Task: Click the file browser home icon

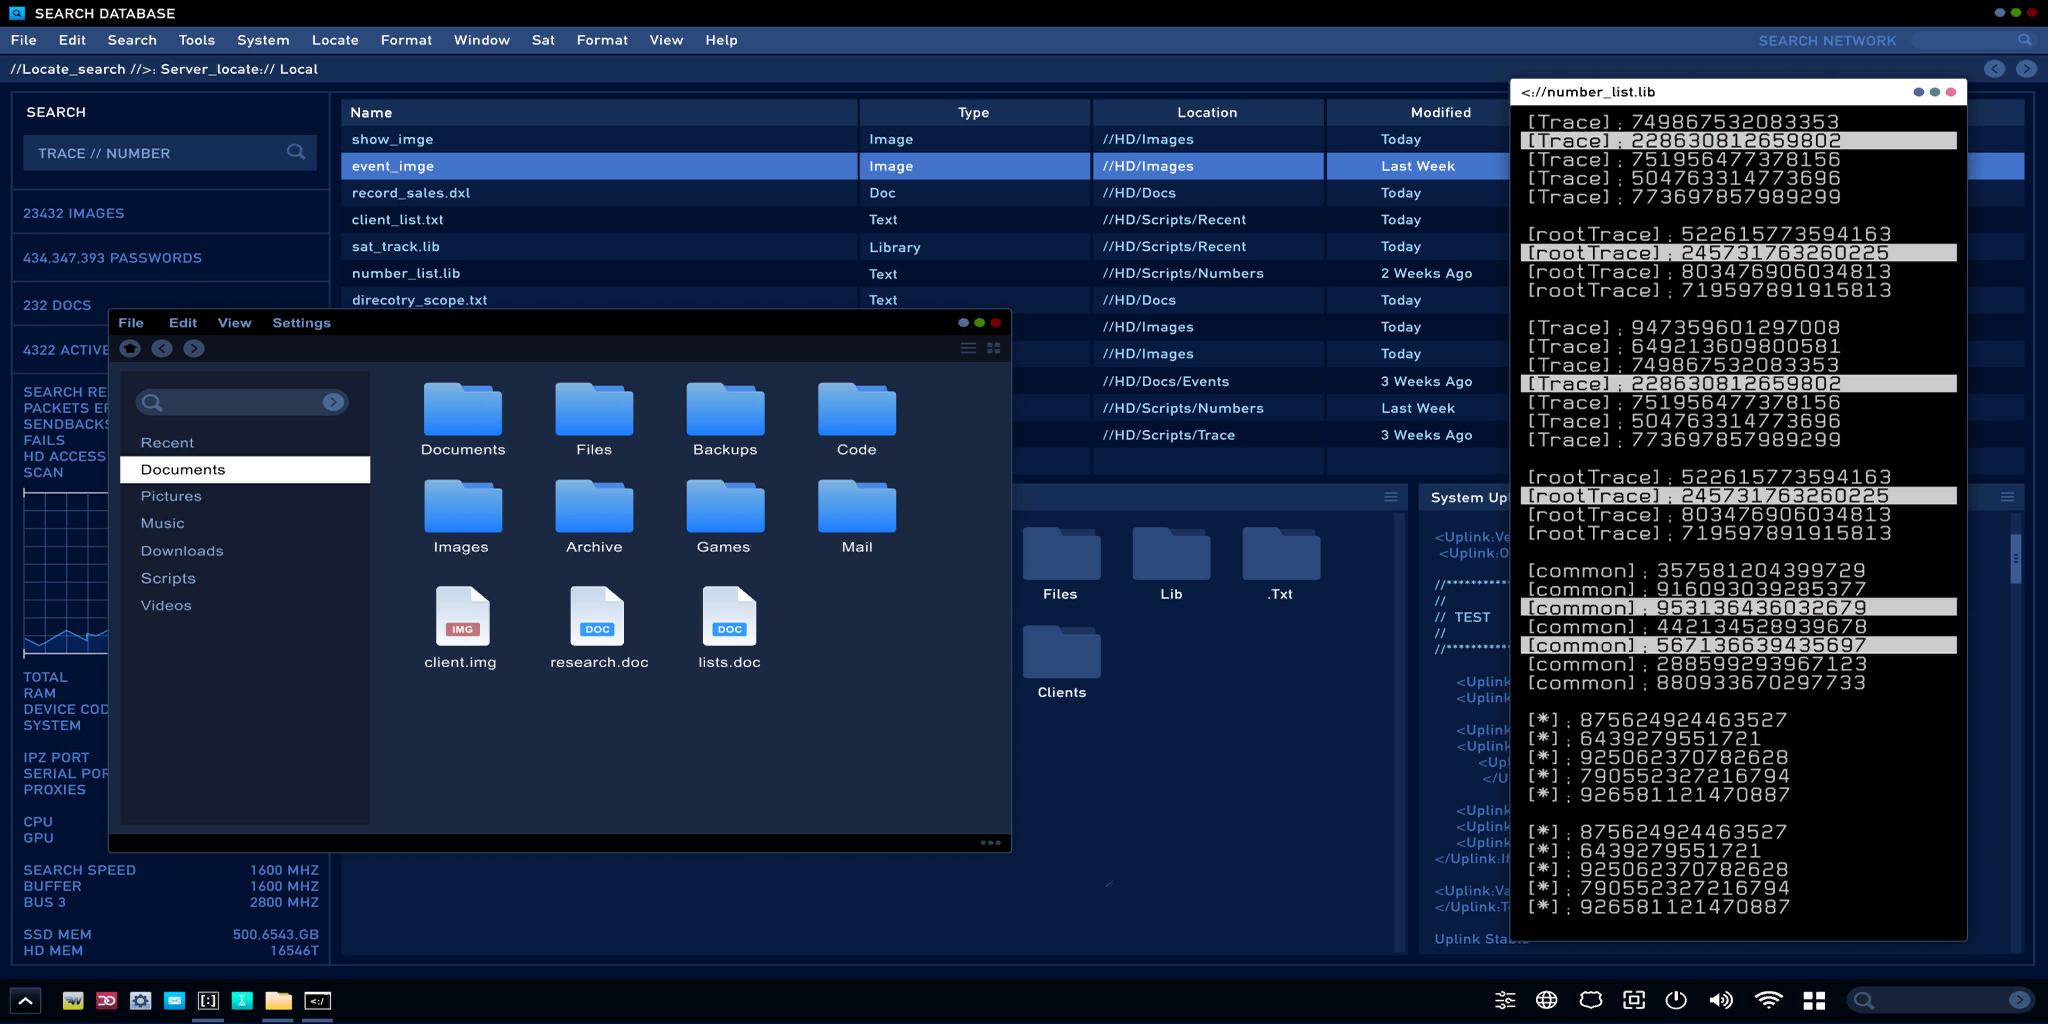Action: point(130,348)
